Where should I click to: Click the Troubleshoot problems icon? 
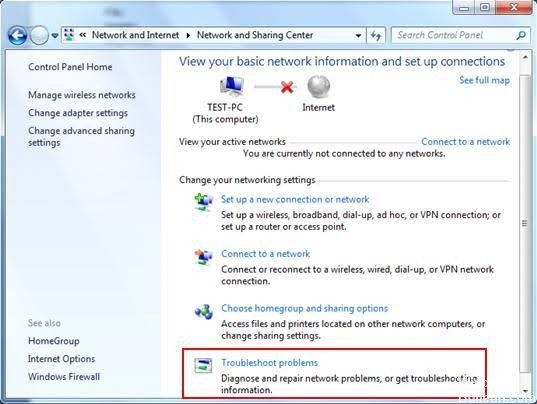[203, 366]
